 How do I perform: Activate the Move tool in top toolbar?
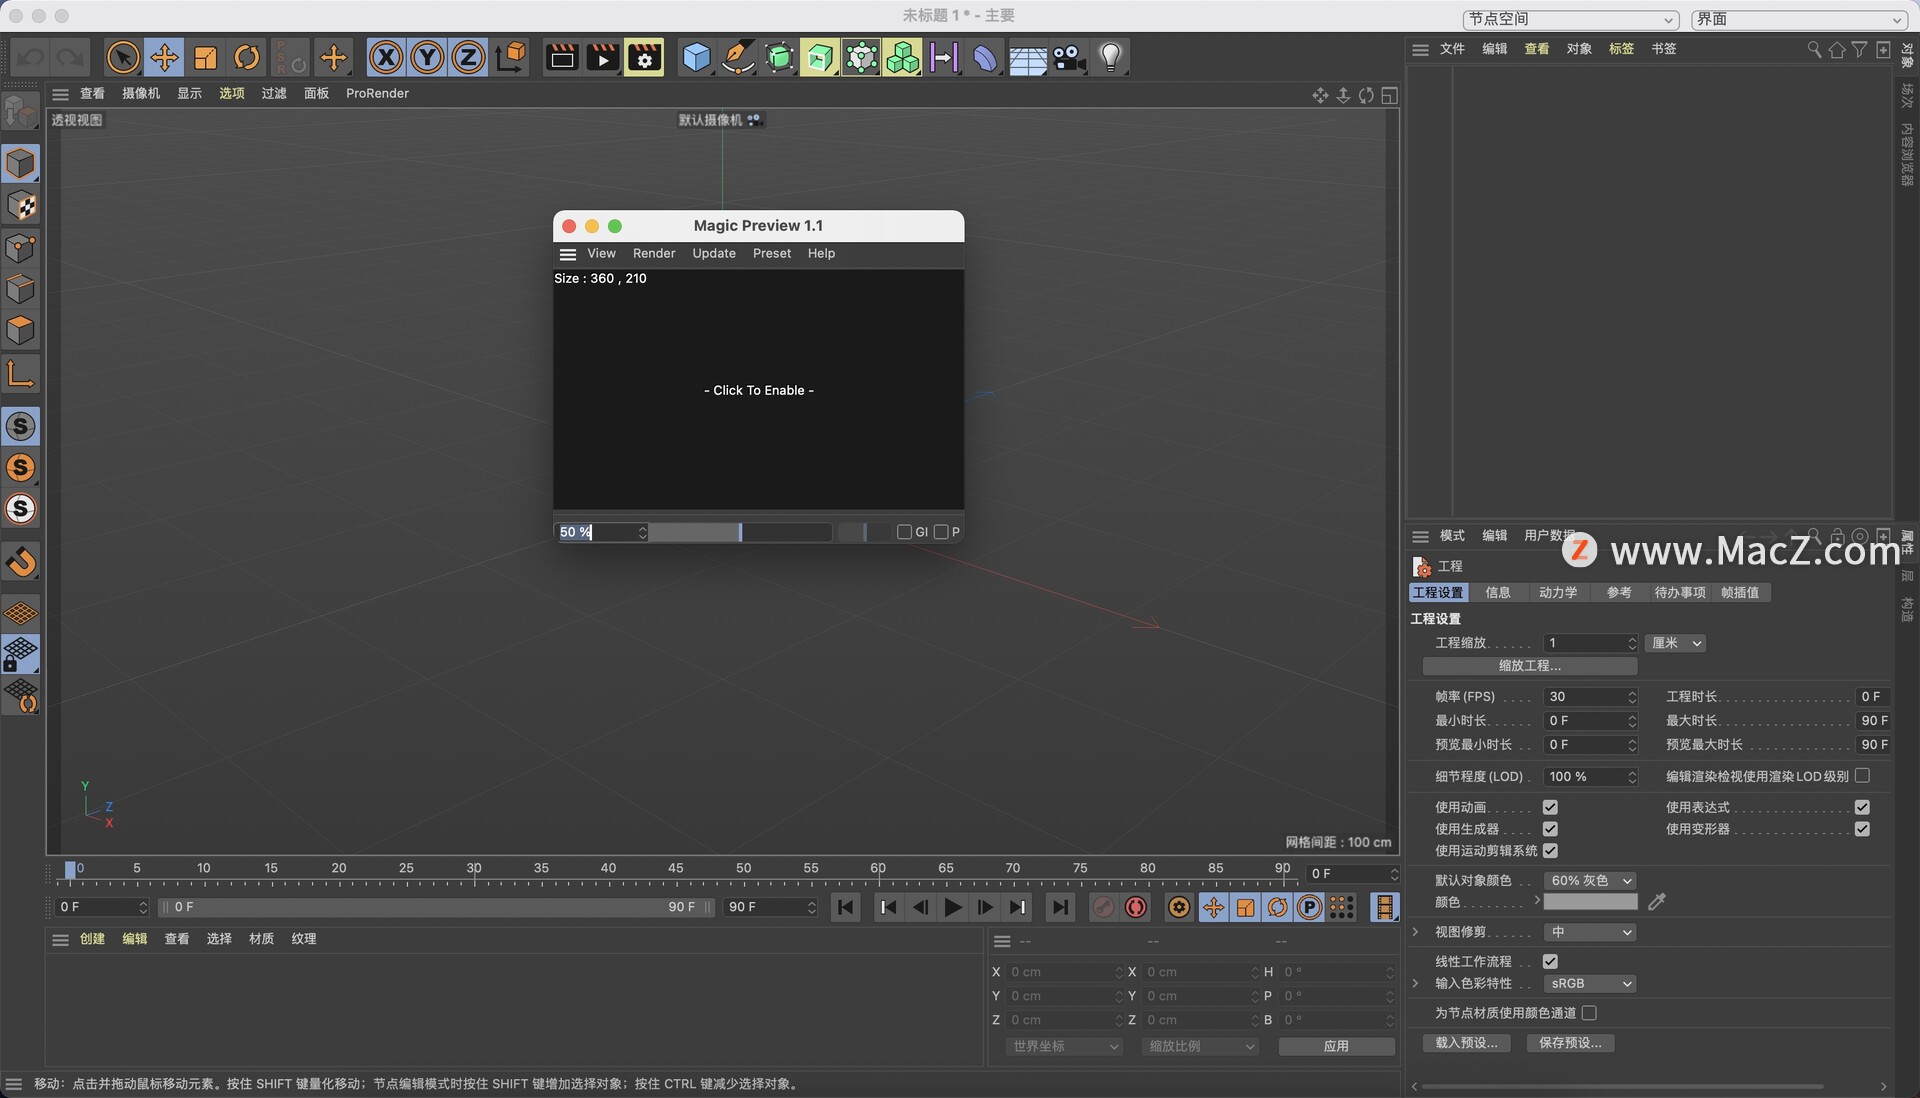(x=164, y=57)
